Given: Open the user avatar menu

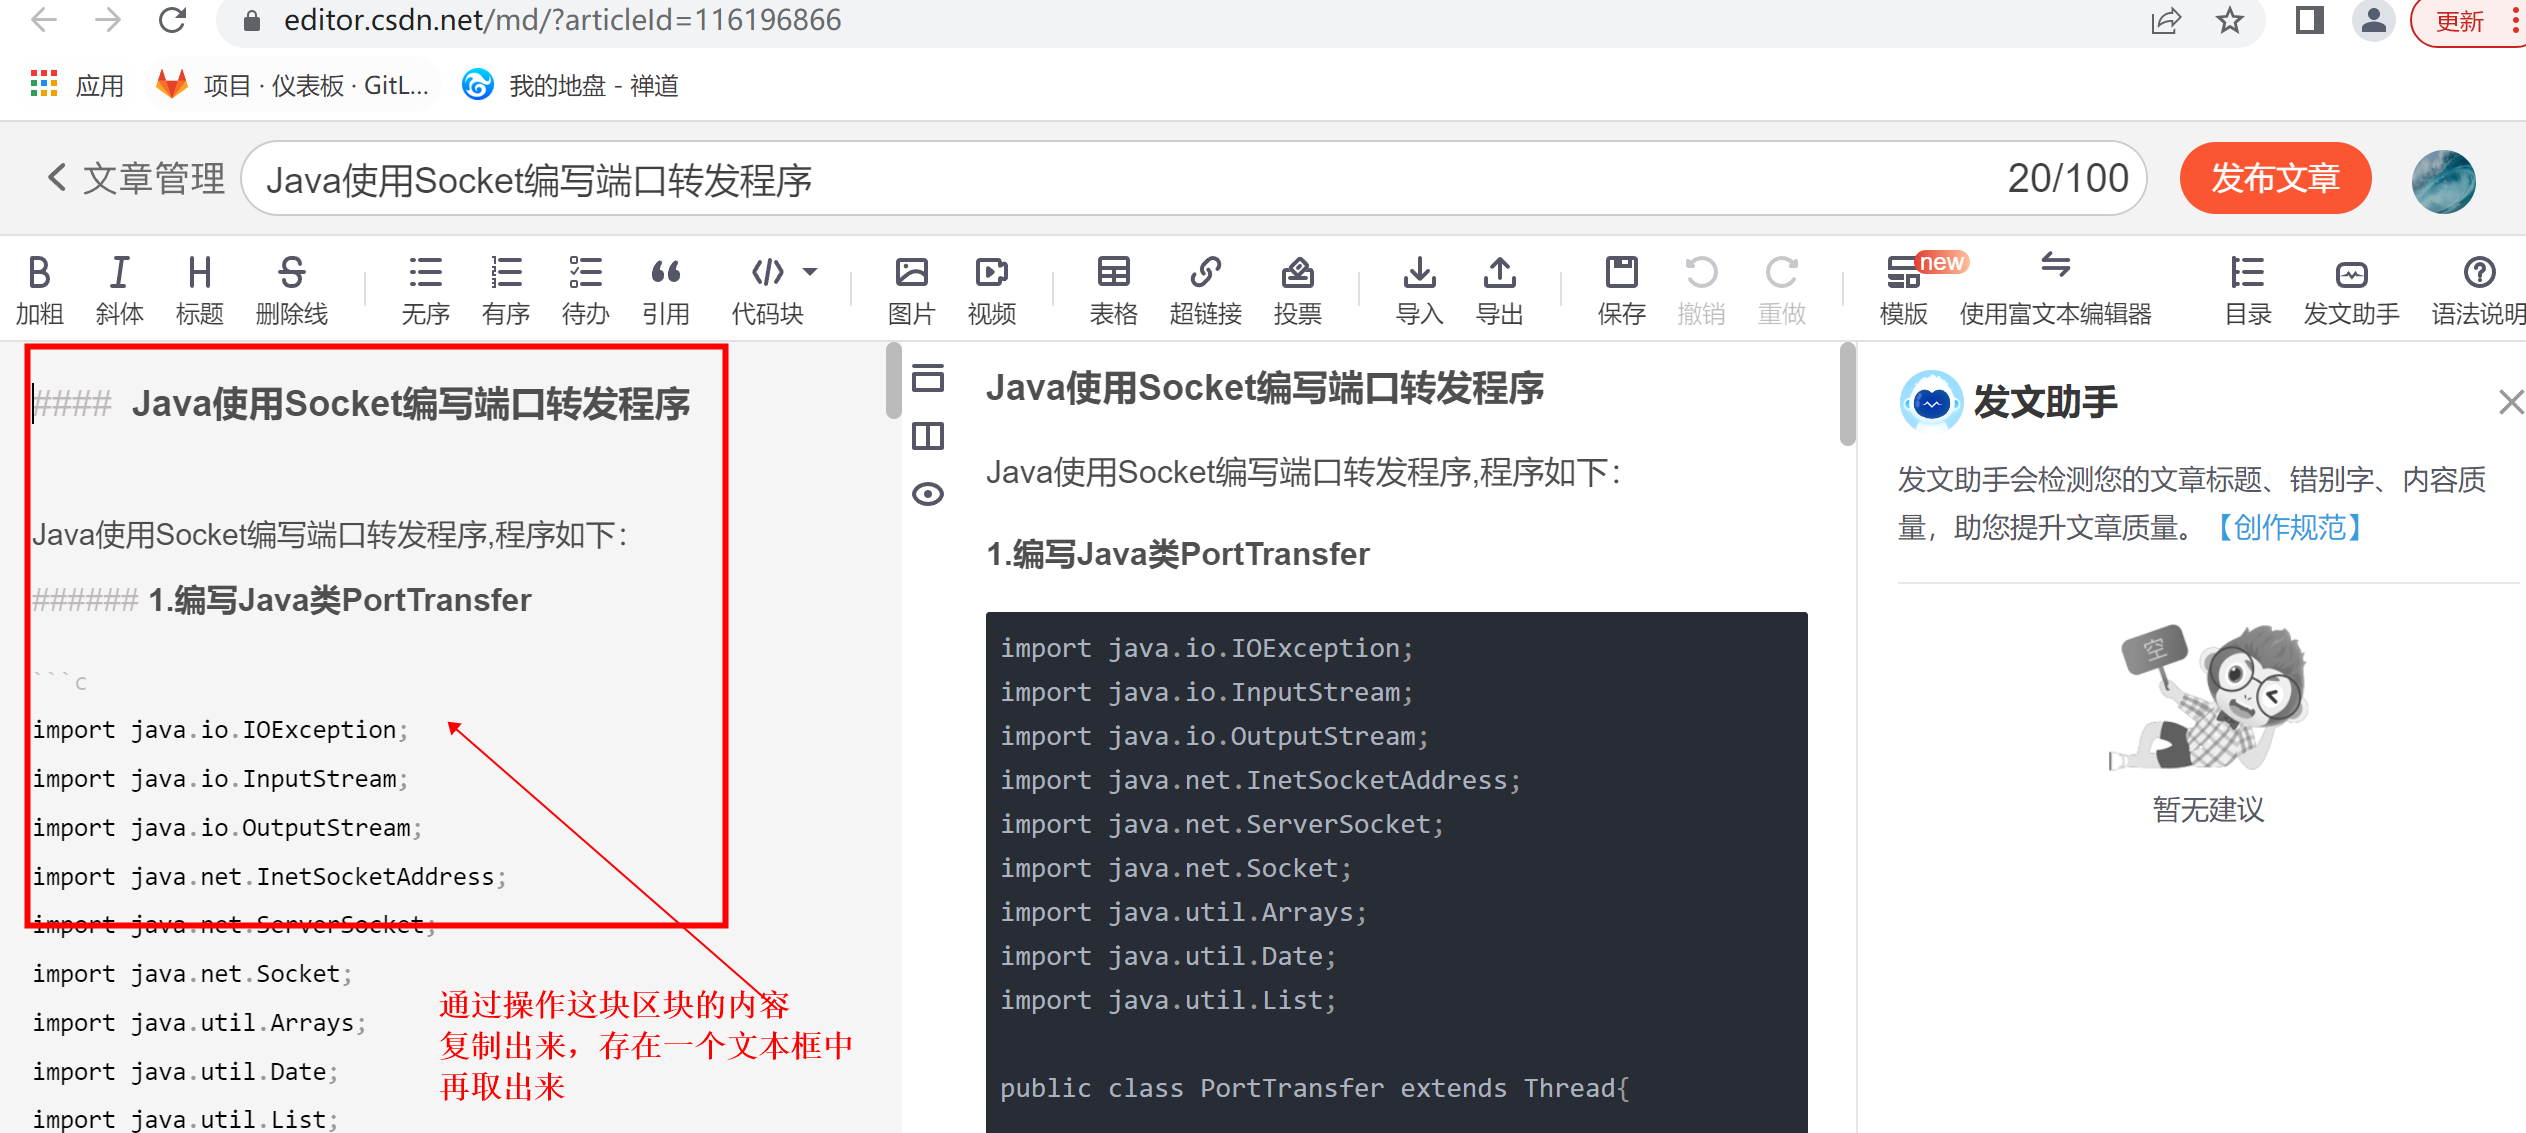Looking at the screenshot, I should point(2443,181).
